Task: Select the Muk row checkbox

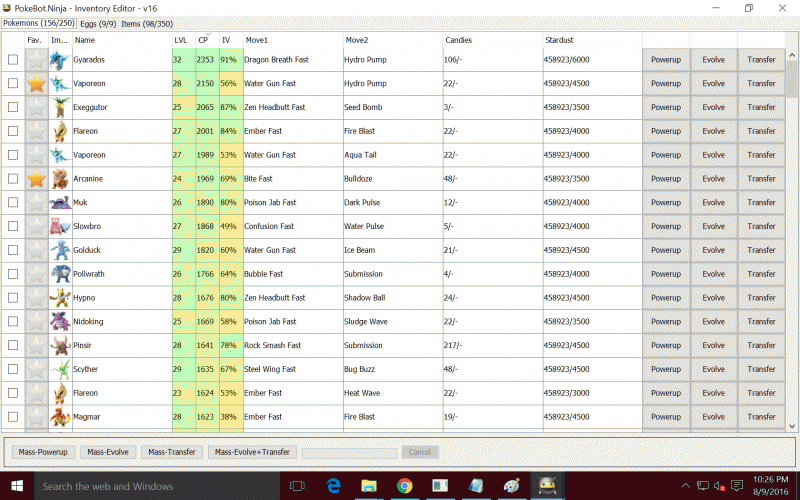Action: [x=13, y=203]
